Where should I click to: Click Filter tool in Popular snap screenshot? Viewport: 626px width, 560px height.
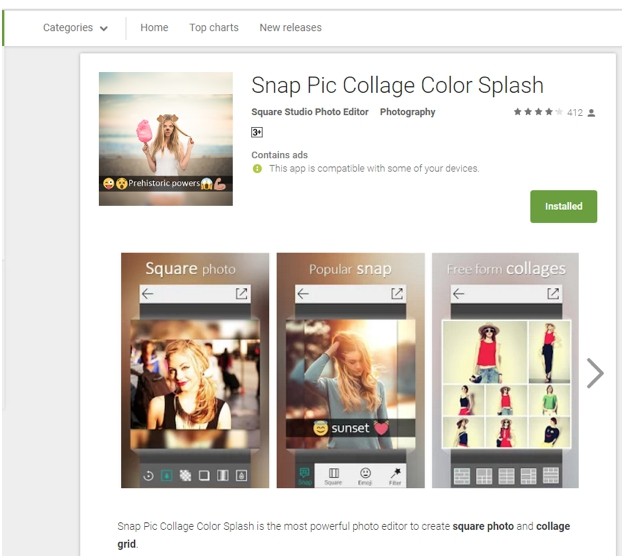point(395,474)
